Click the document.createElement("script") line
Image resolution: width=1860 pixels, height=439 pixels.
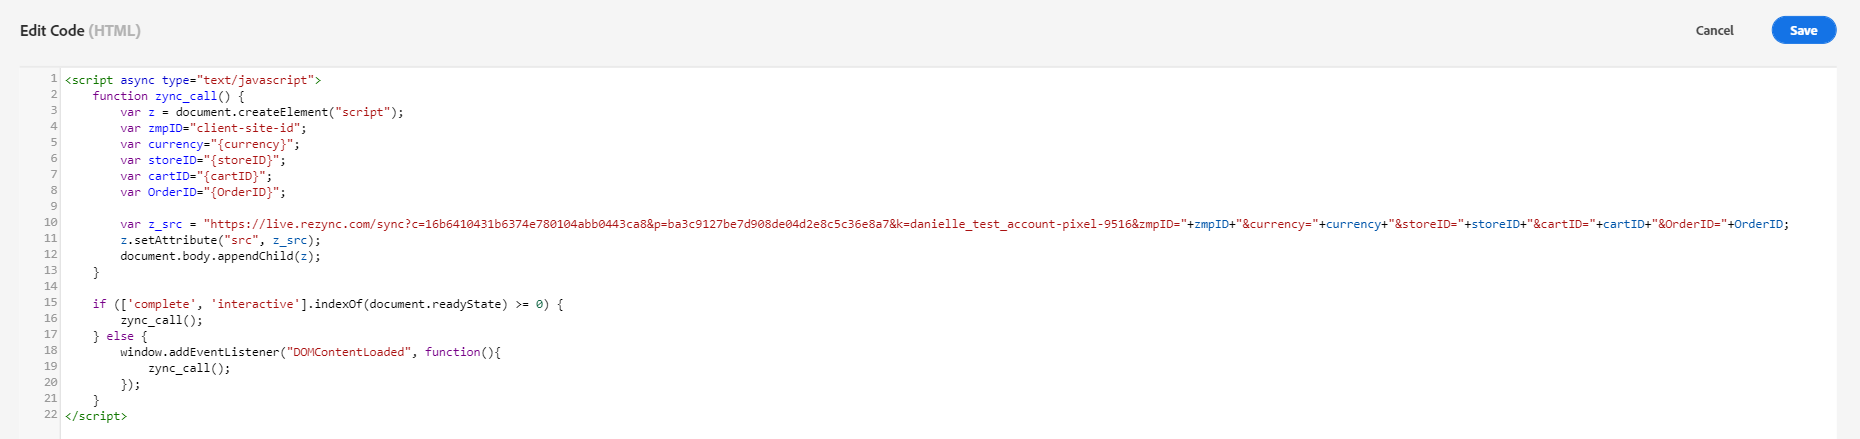288,112
